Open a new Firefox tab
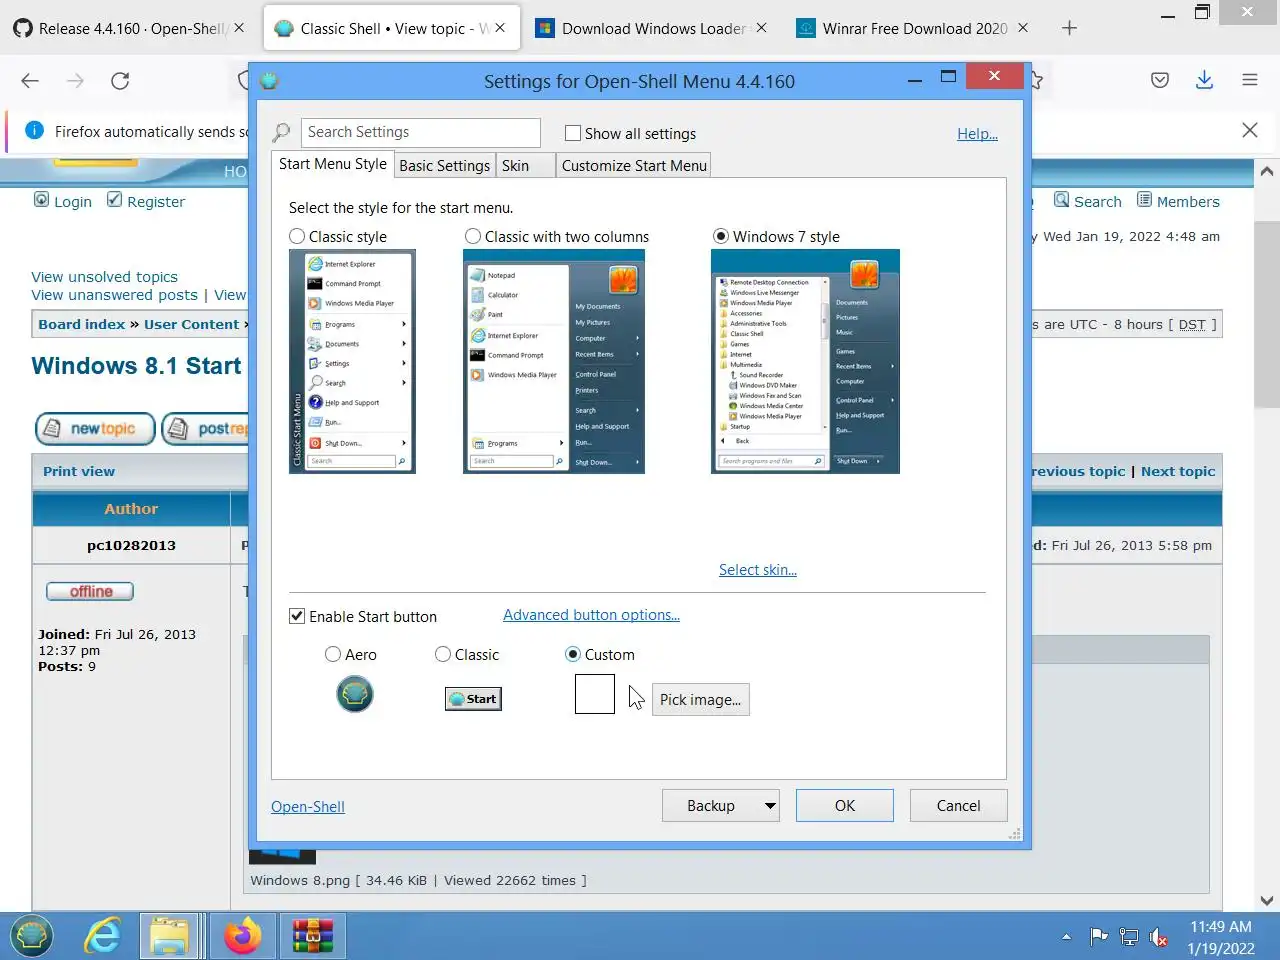This screenshot has width=1280, height=960. (1069, 28)
